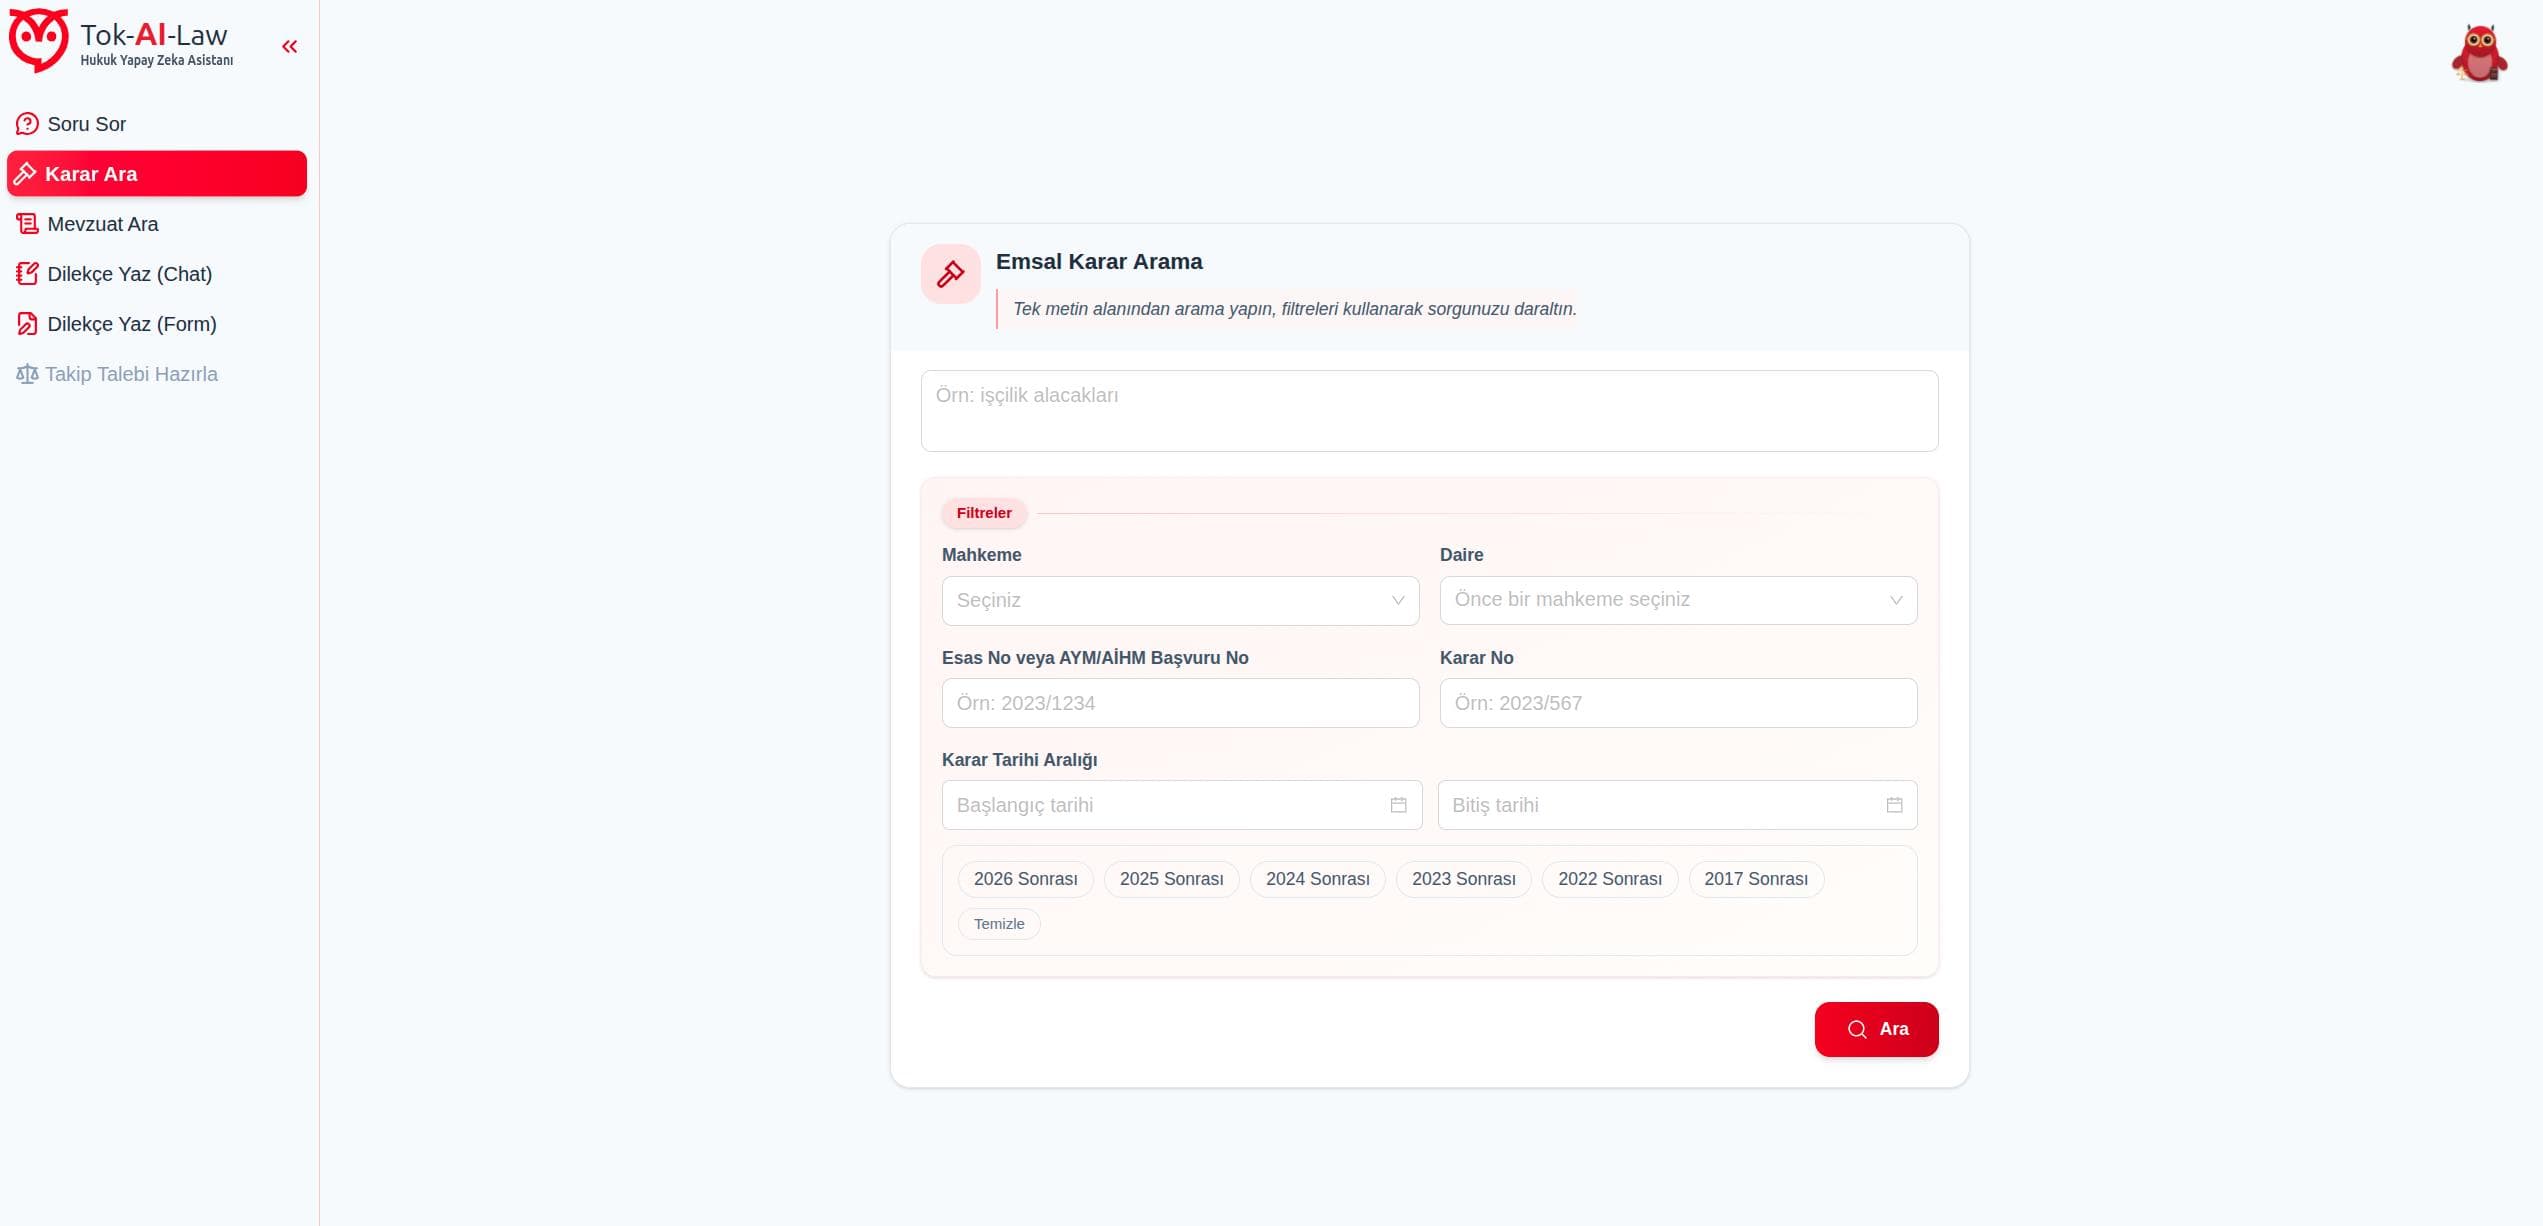Open calendar icon in Başlangıç tarihi field
2543x1226 pixels.
(1398, 805)
